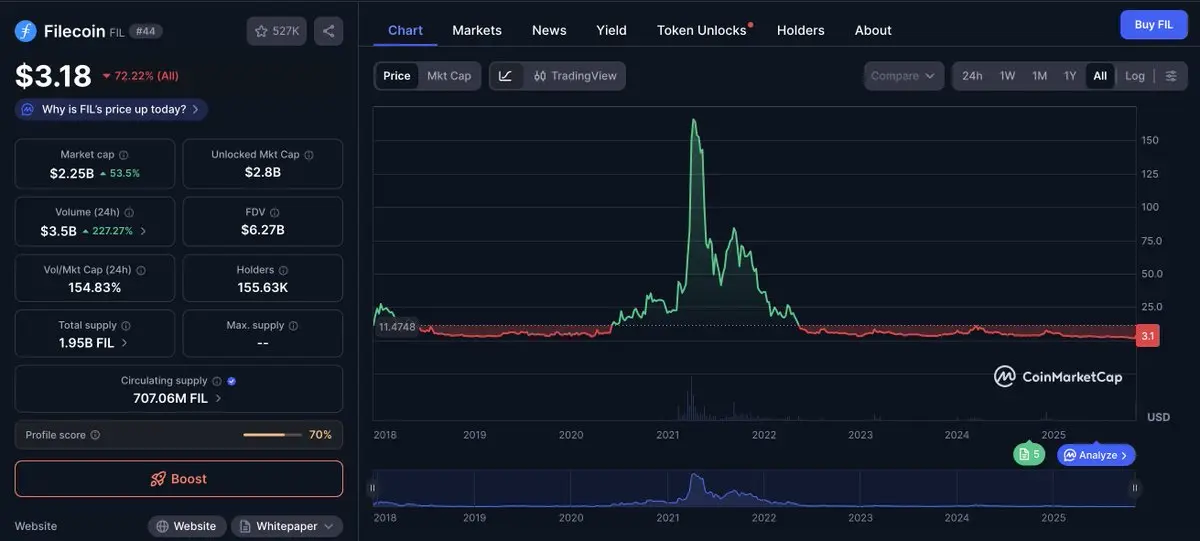Toggle Log scale on chart

(x=1135, y=76)
